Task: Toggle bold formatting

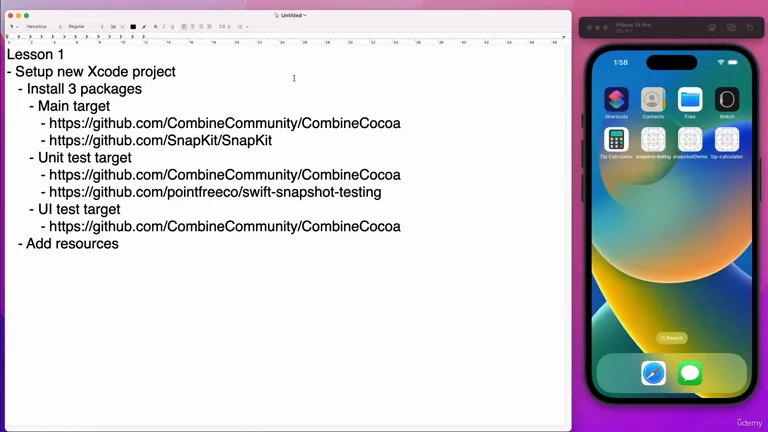Action: point(155,27)
